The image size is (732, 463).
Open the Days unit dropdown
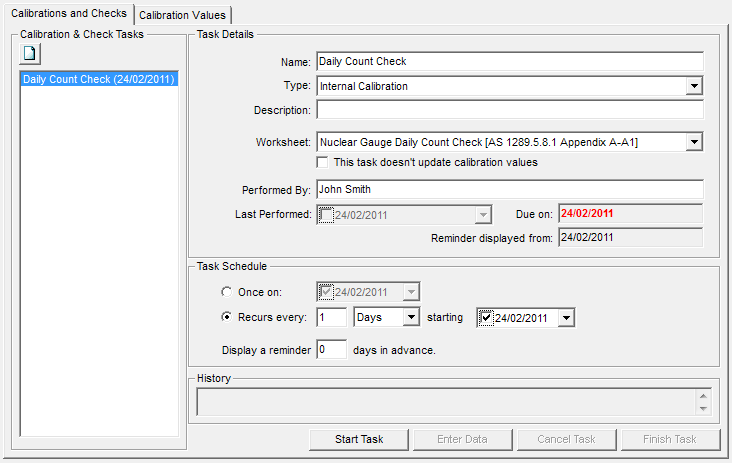tap(410, 317)
